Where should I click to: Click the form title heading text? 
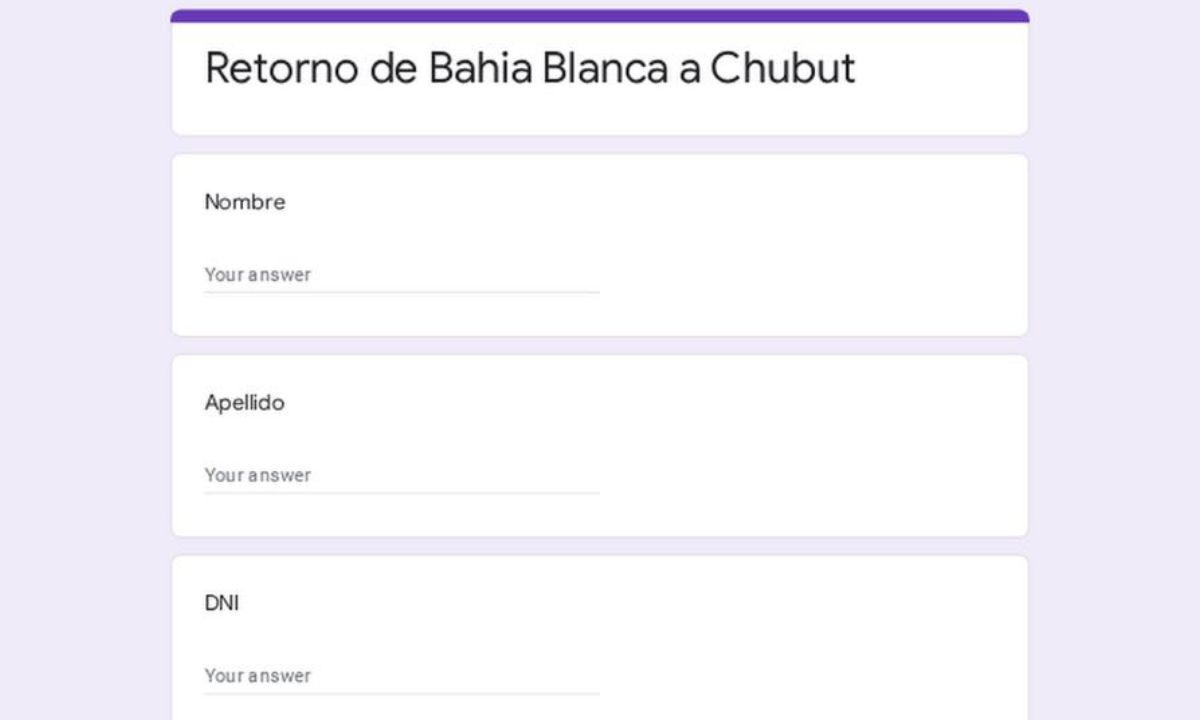pos(530,68)
